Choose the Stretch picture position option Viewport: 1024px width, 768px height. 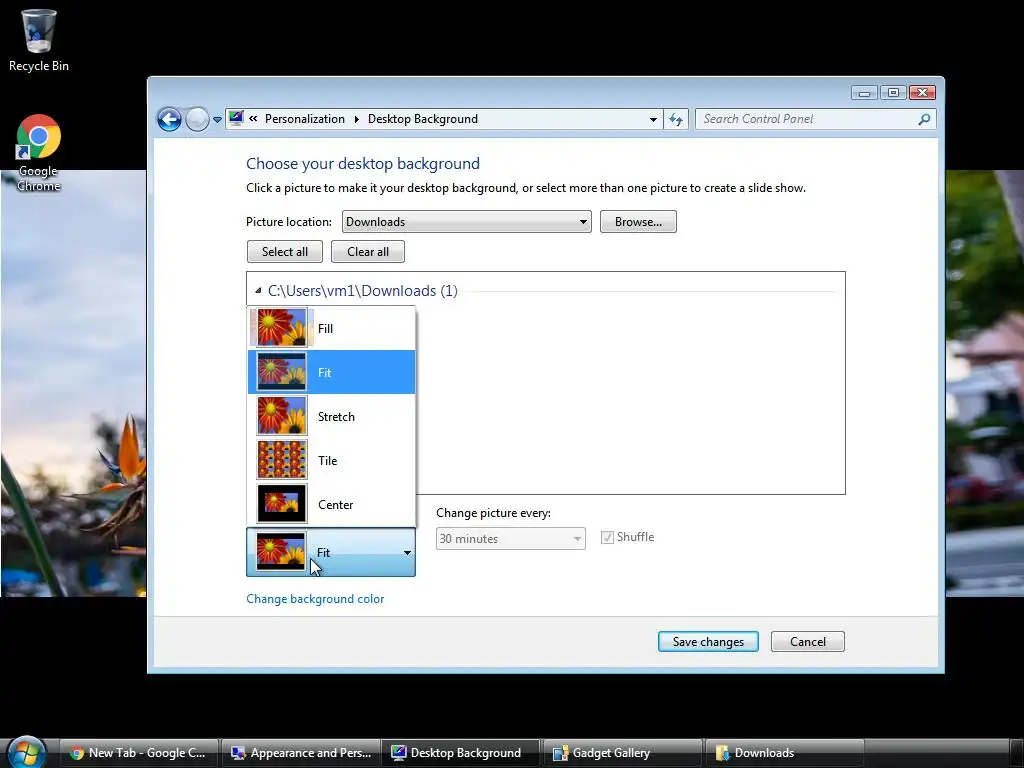click(x=331, y=416)
